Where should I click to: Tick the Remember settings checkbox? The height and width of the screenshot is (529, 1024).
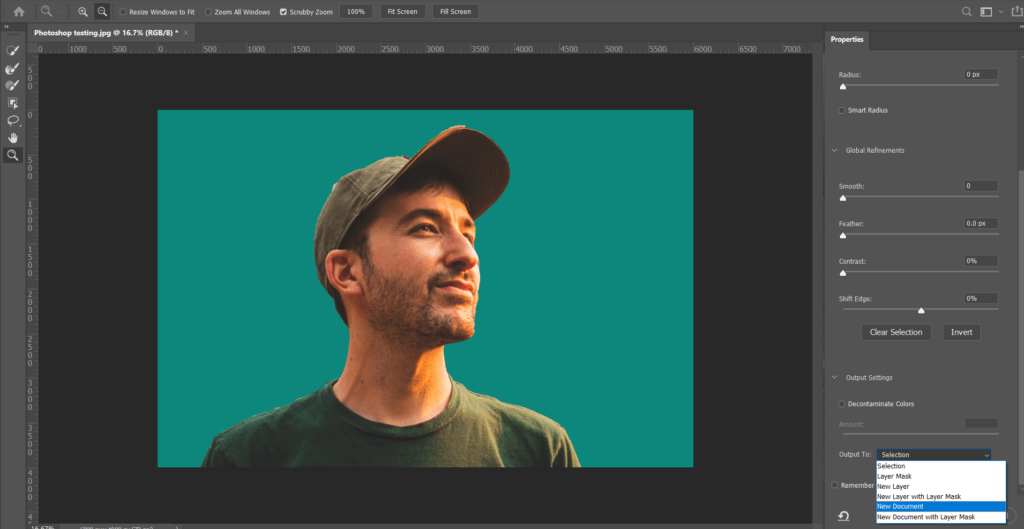[835, 485]
